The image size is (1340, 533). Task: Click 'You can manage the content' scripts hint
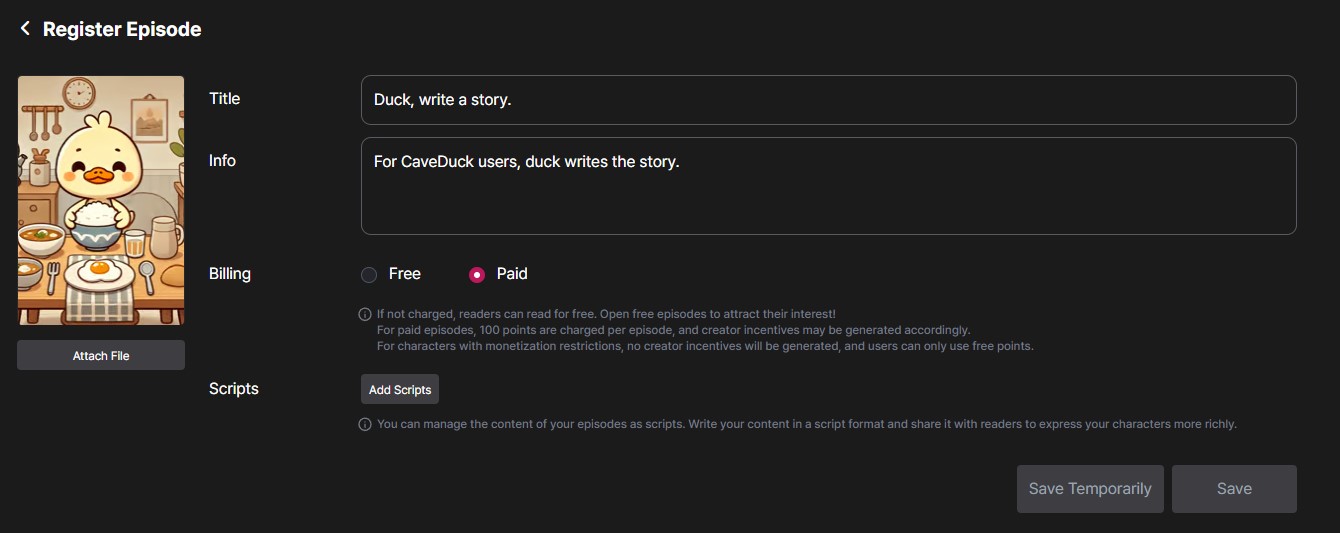(807, 424)
